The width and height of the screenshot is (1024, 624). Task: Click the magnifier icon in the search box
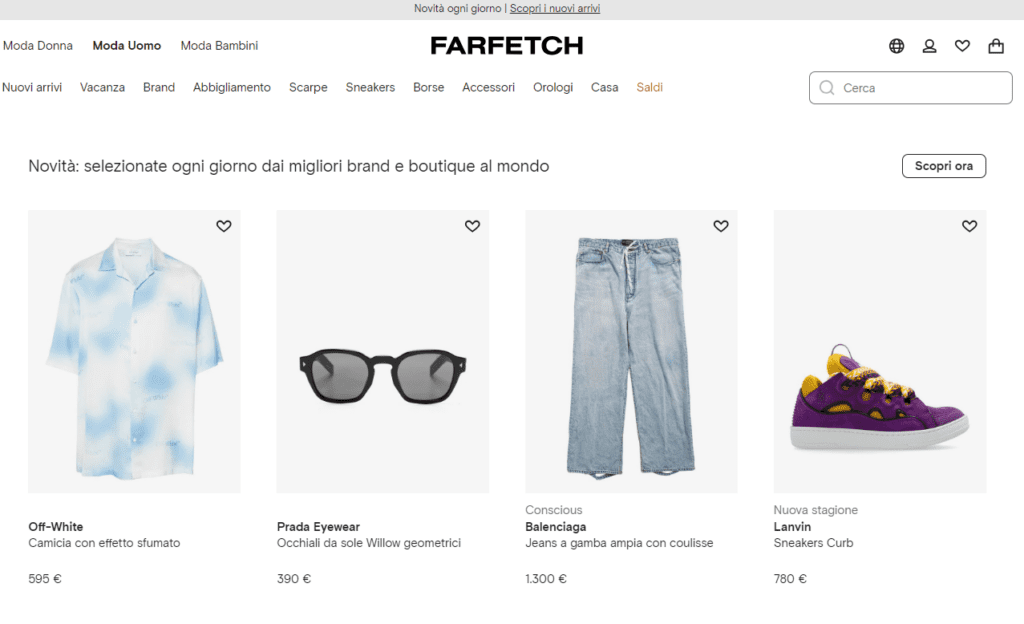point(827,88)
